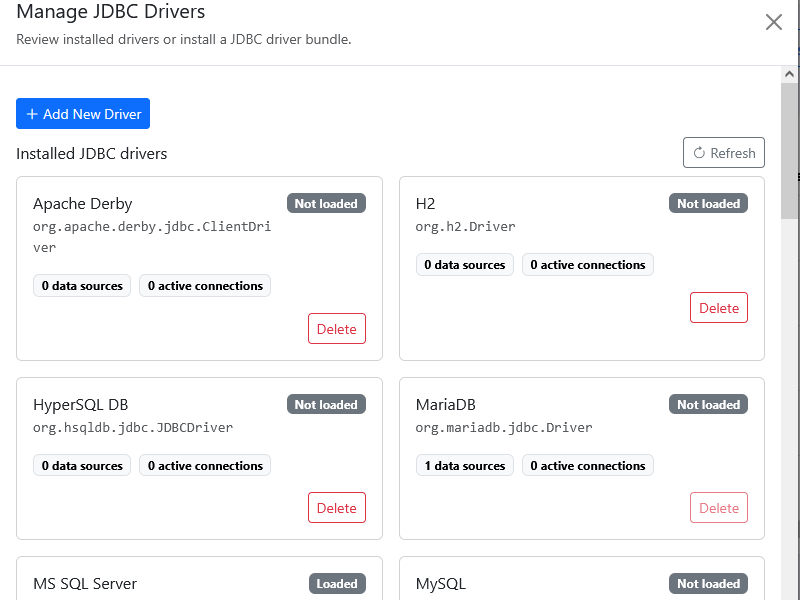The width and height of the screenshot is (800, 600).
Task: Click MS SQL Server's Loaded badge
Action: [337, 584]
